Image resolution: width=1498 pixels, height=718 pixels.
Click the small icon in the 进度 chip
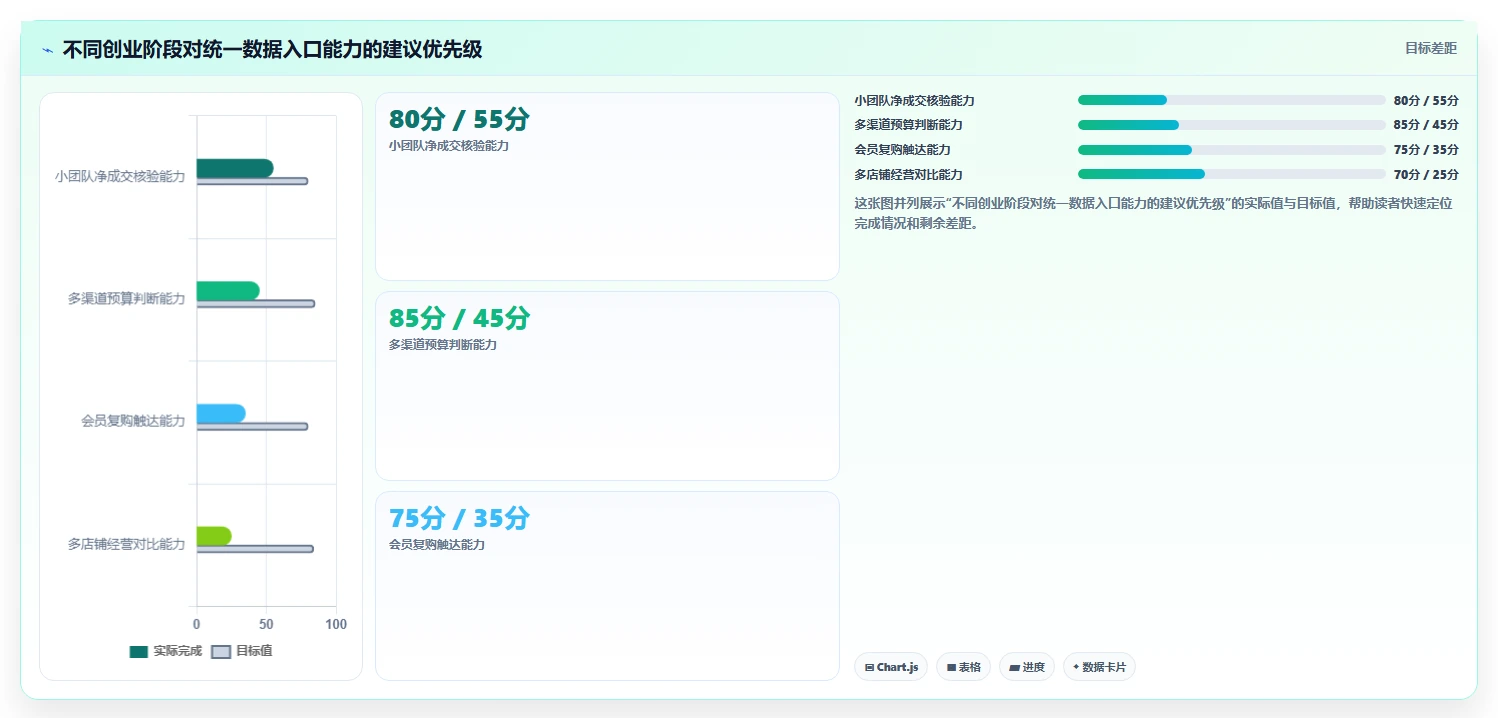(x=1014, y=667)
